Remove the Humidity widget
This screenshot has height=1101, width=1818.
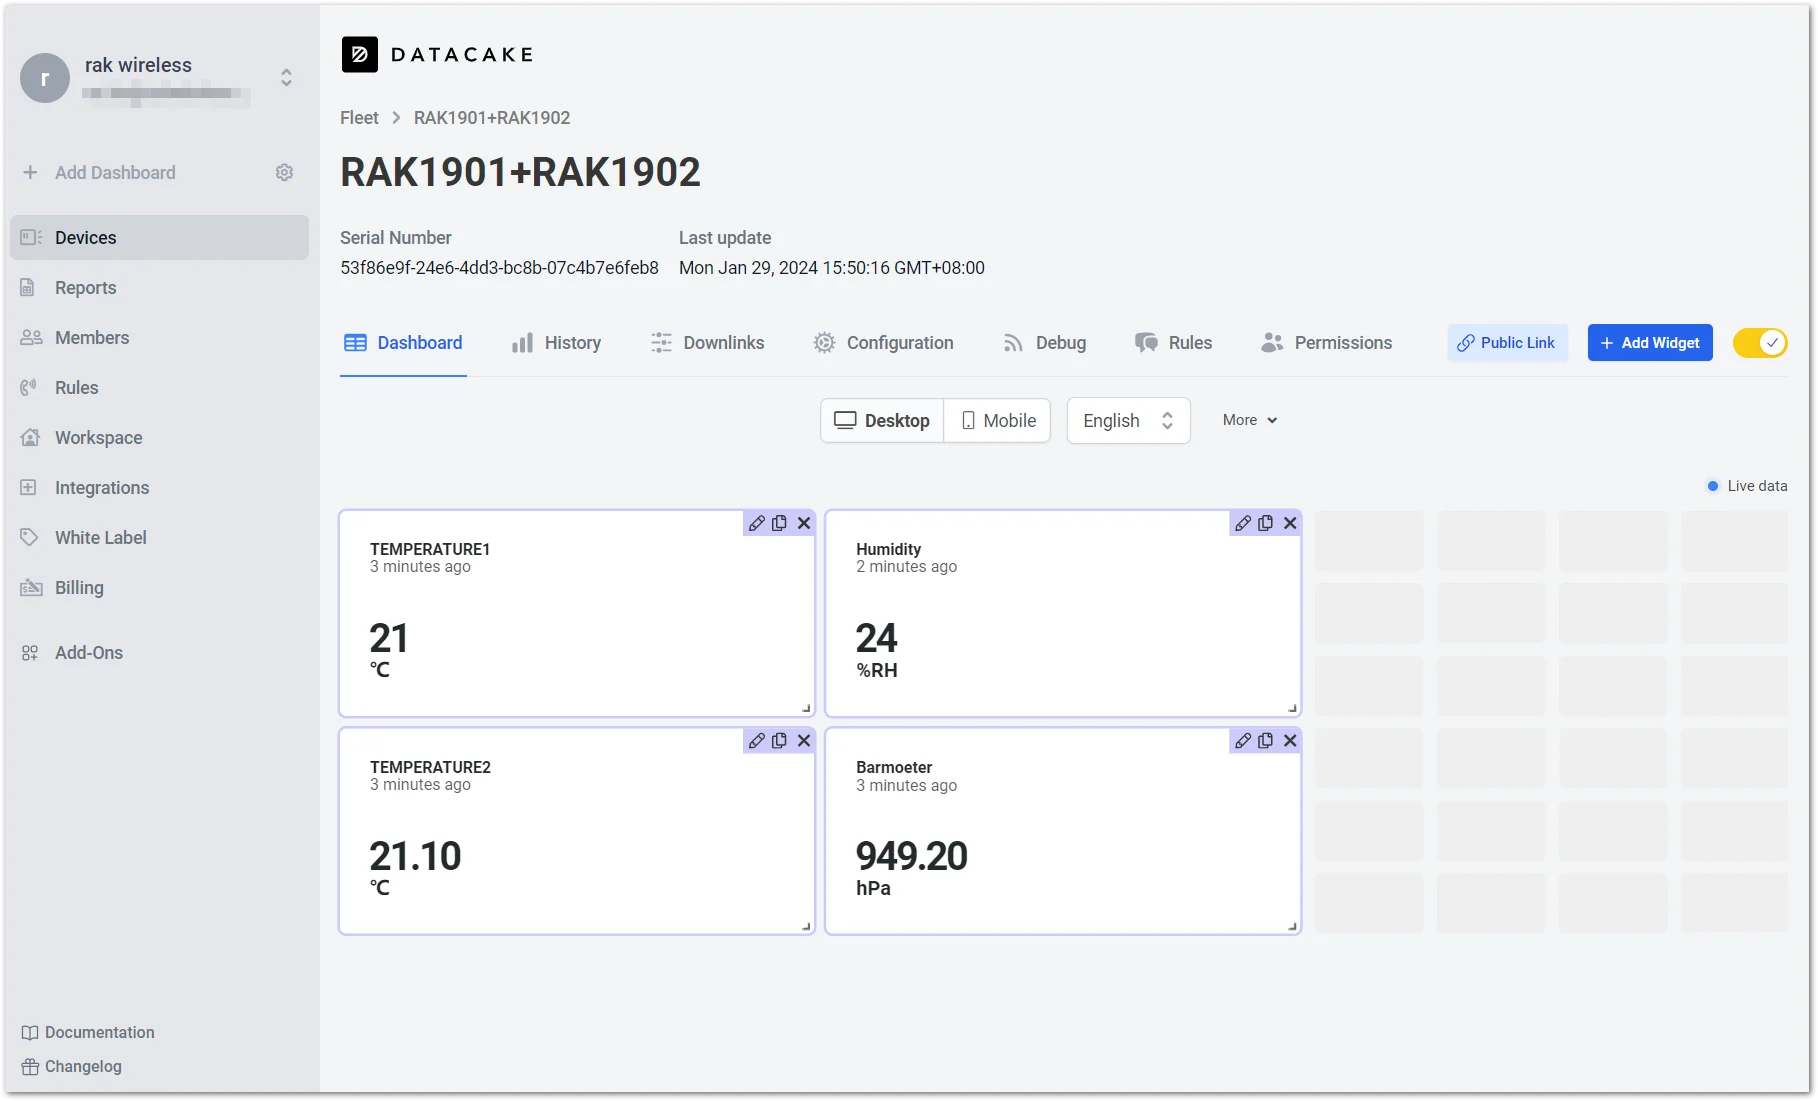[1290, 523]
